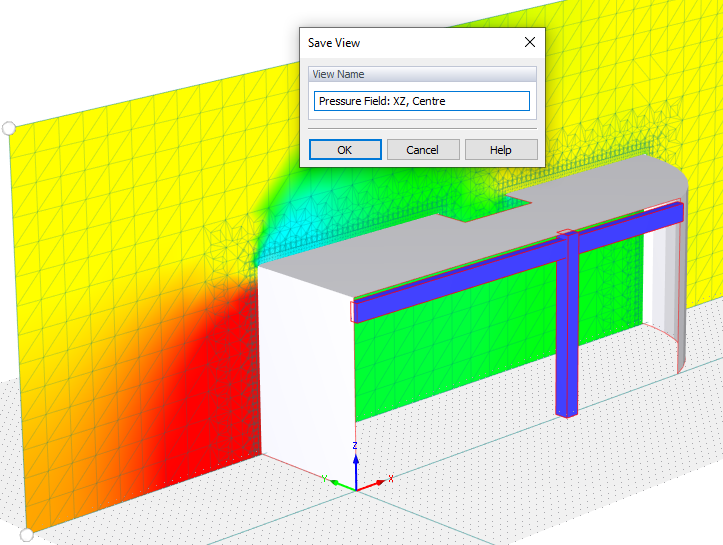Confirm the view name with OK

pos(345,150)
